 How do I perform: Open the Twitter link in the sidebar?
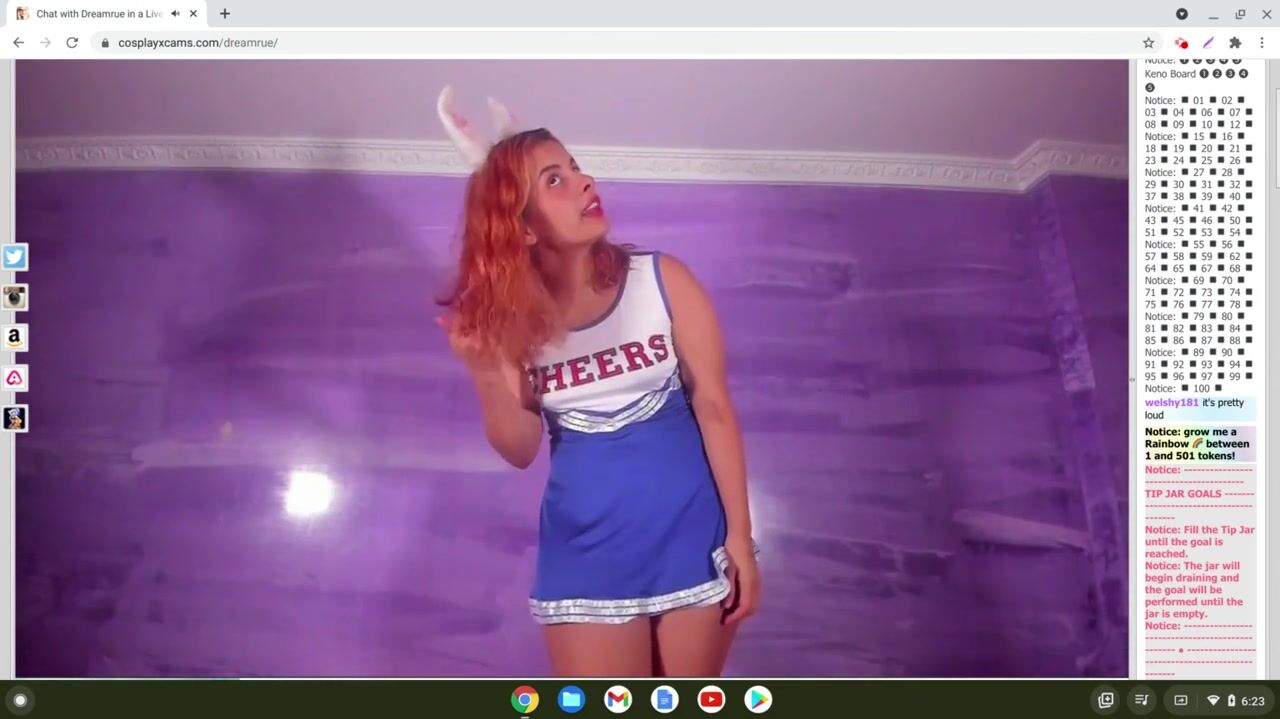[14, 257]
